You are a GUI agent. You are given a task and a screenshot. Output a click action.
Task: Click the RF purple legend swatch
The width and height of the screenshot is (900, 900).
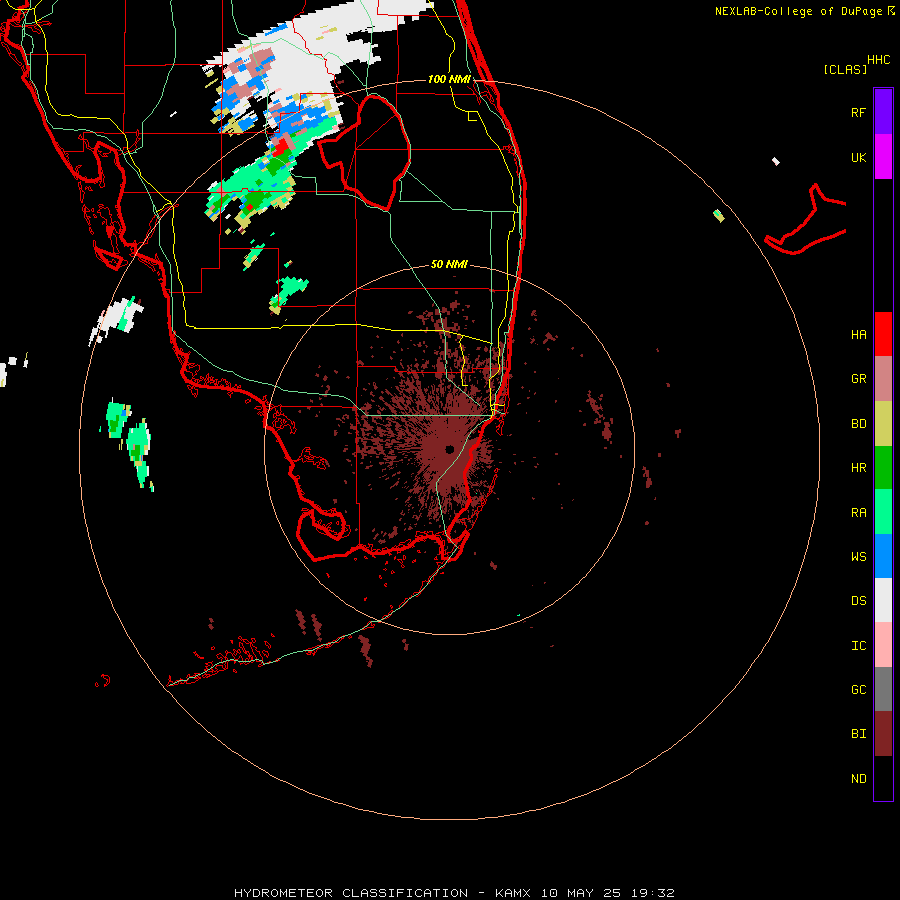click(883, 112)
